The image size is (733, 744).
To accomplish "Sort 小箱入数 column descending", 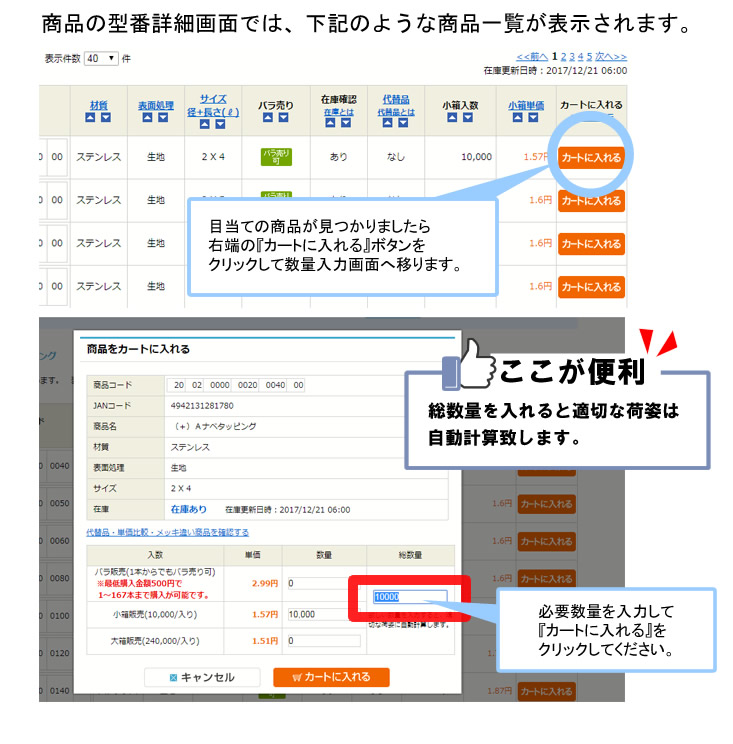I will (466, 118).
